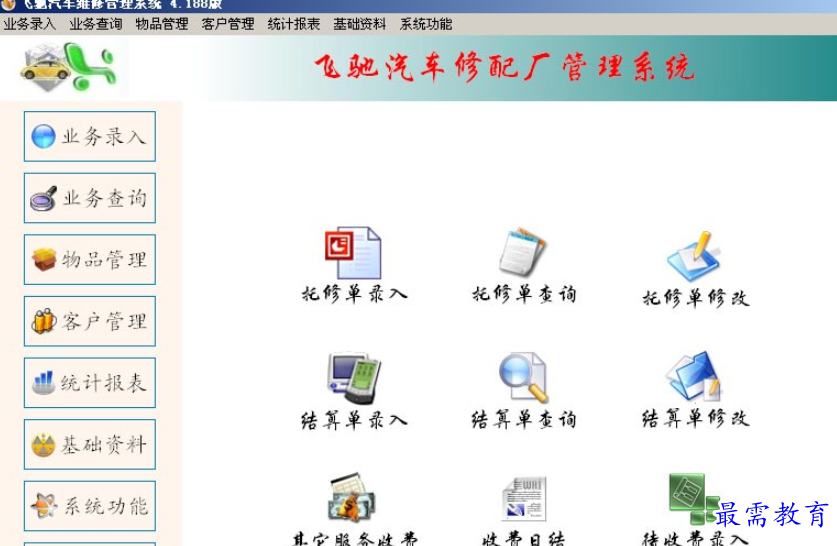Open the 系统功能 menu

[x=426, y=24]
